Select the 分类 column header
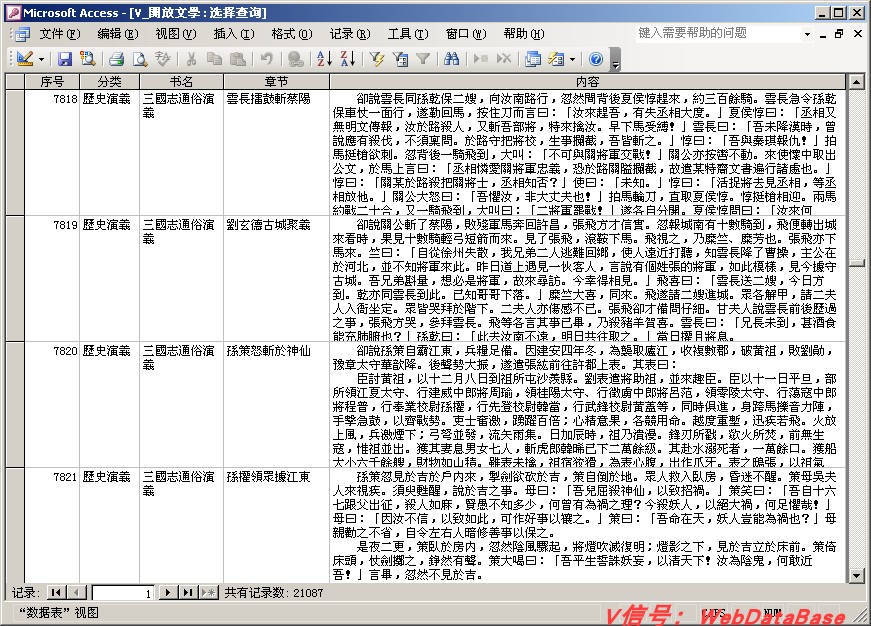This screenshot has width=871, height=626. click(109, 82)
